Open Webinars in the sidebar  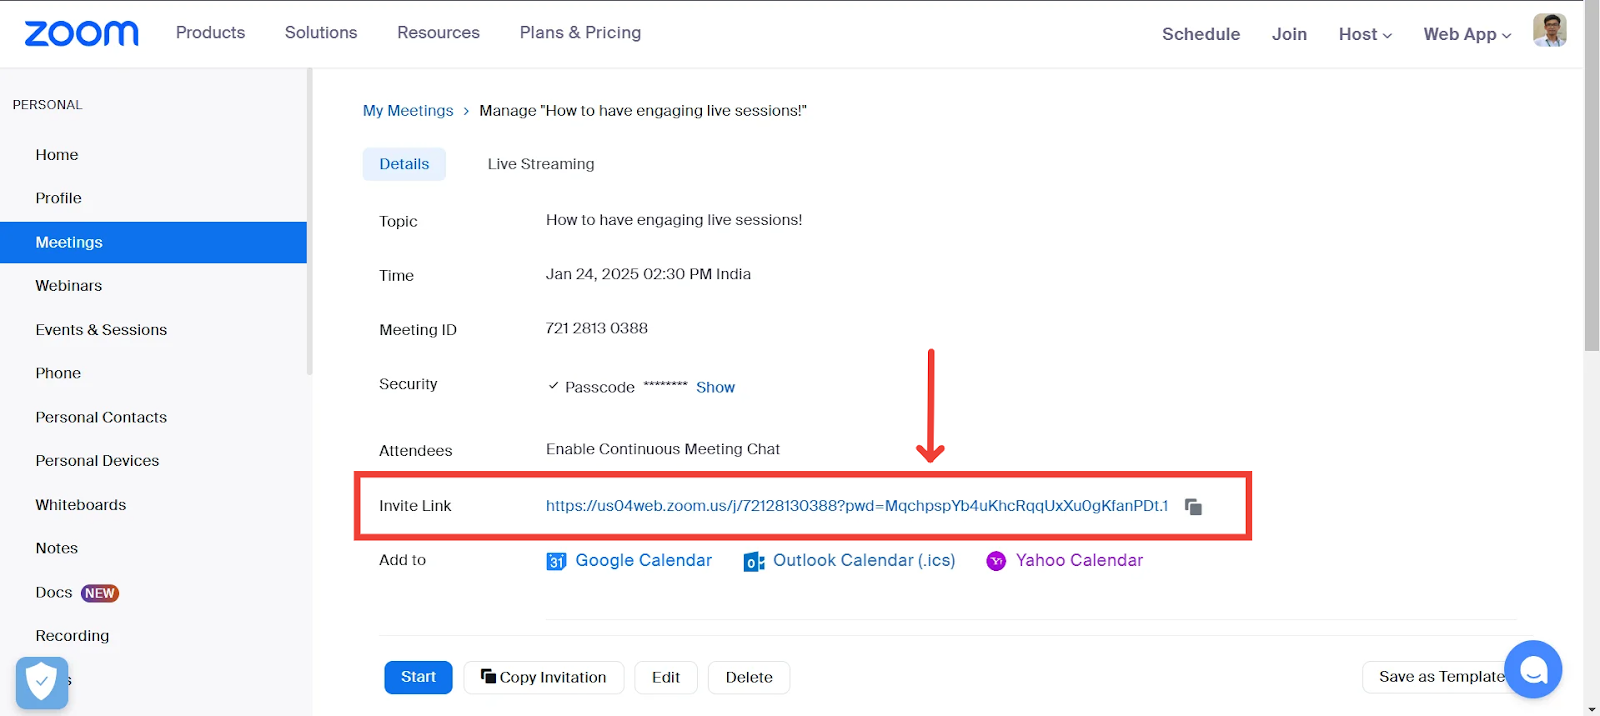[x=69, y=286]
